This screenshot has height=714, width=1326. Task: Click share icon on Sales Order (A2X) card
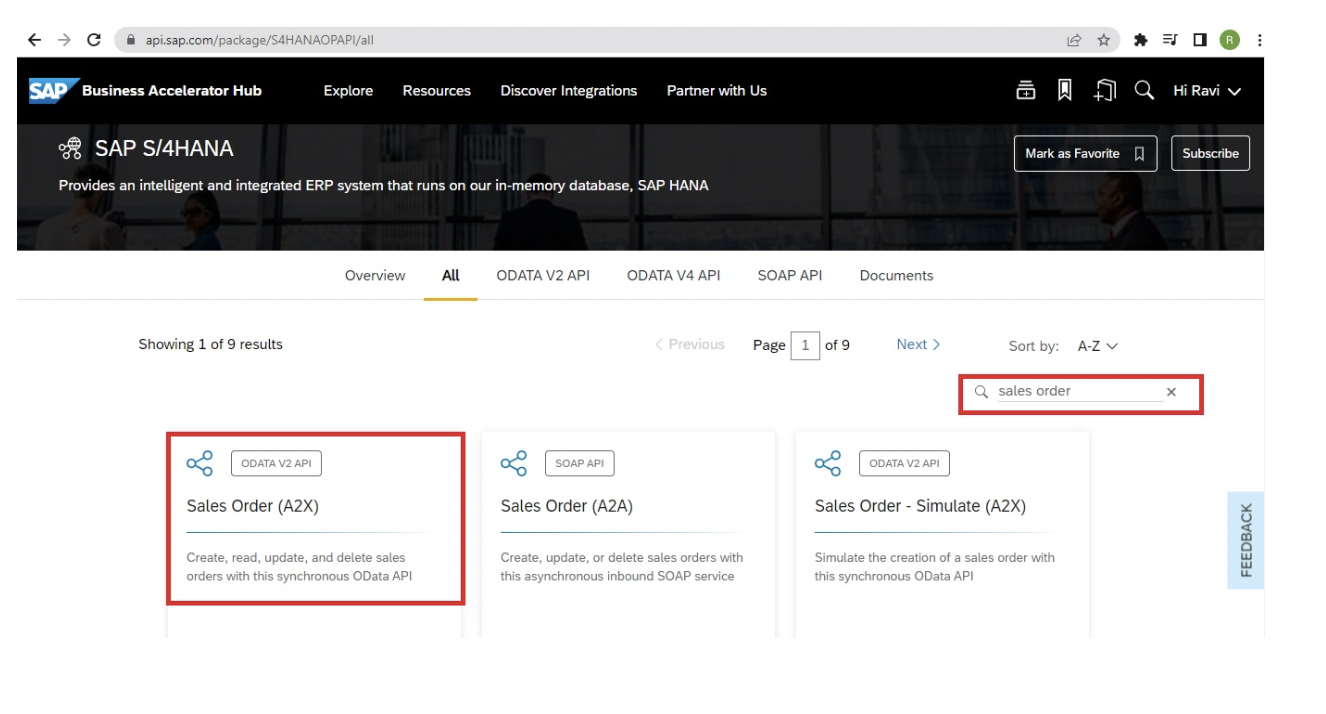200,463
